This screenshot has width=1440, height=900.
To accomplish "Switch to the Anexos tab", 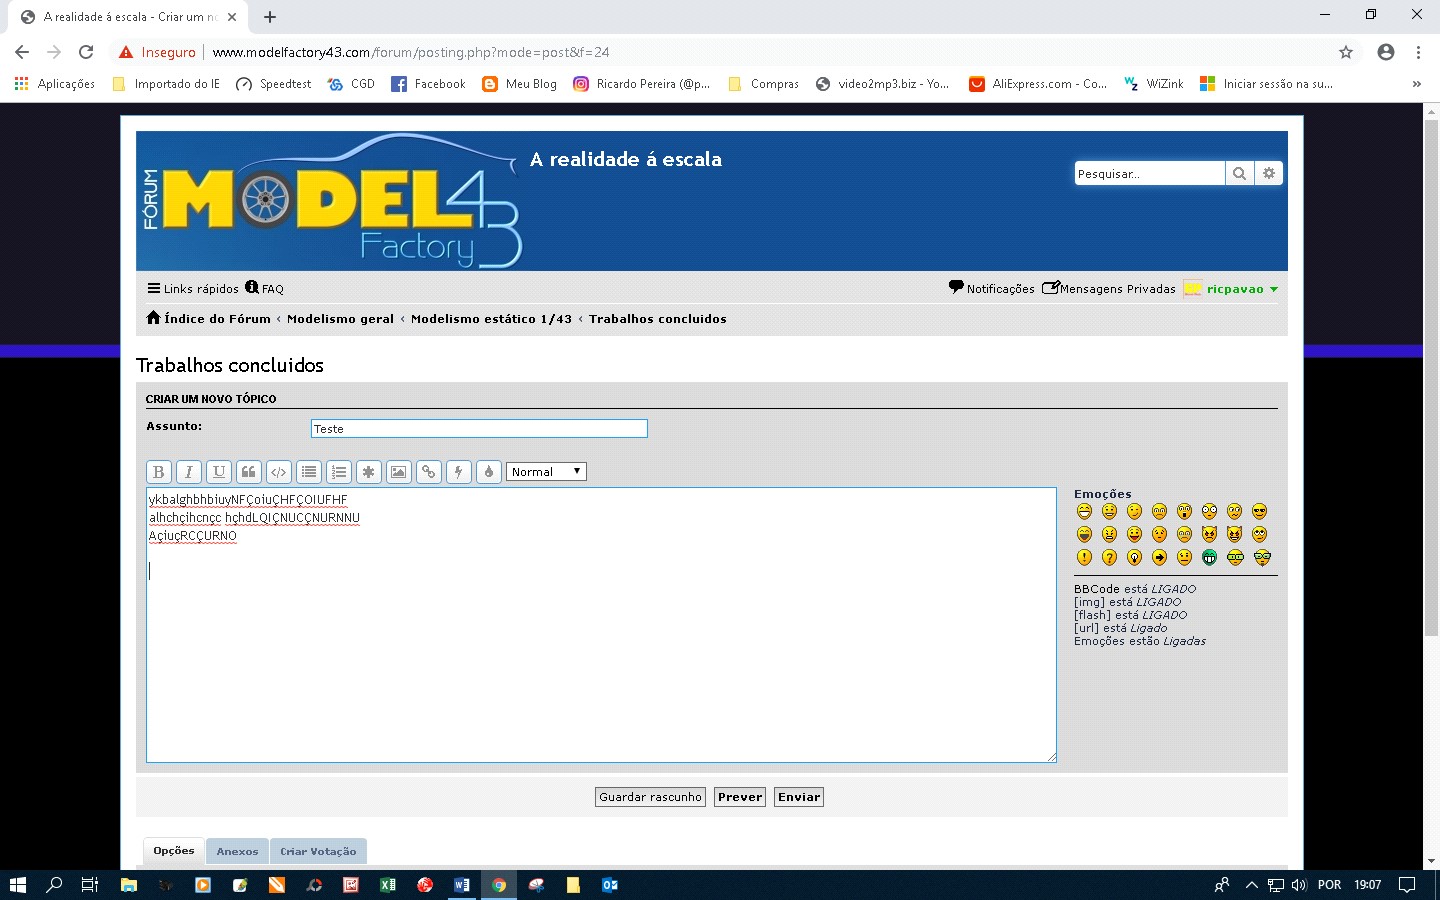I will [x=237, y=851].
